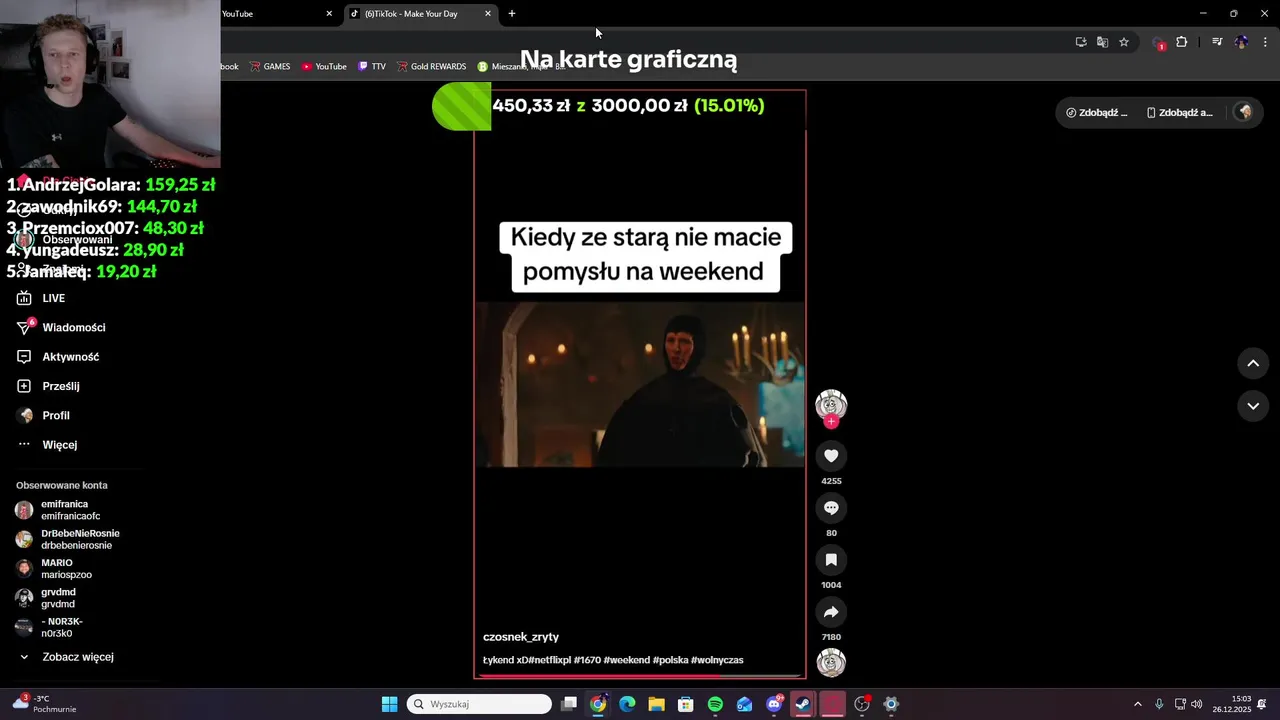Click first Zdobądź coins button
This screenshot has height=720, width=1280.
(1097, 112)
